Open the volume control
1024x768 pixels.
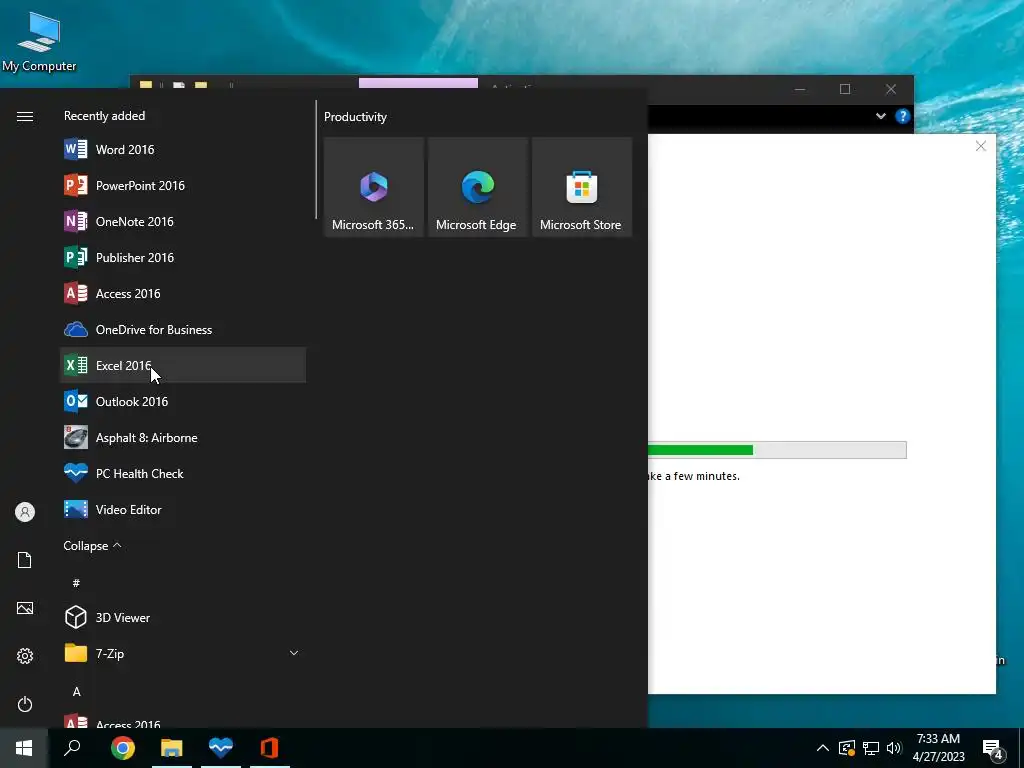coord(894,748)
